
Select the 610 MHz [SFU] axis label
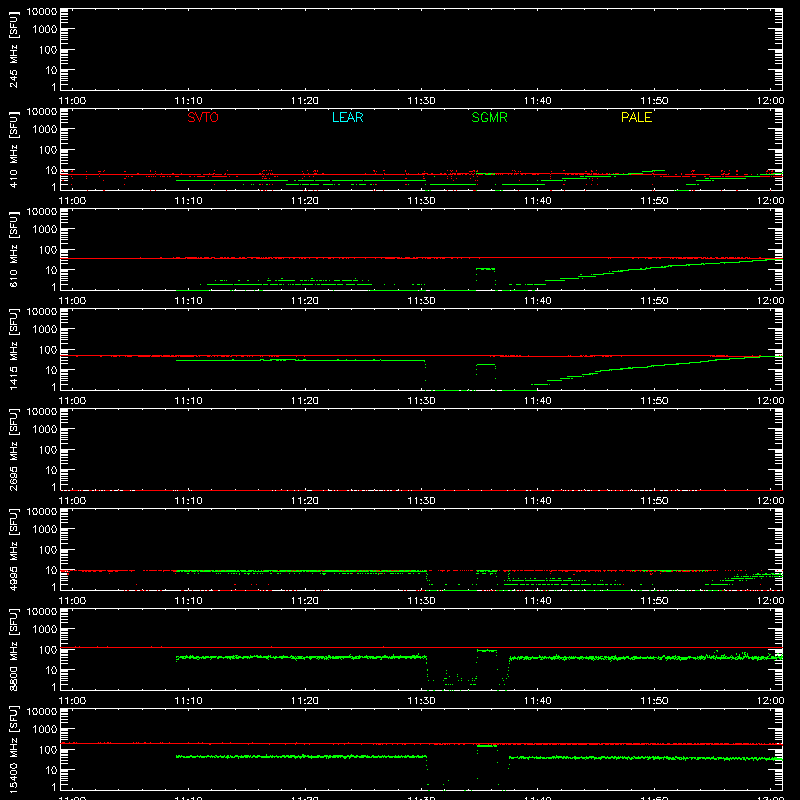[14, 250]
